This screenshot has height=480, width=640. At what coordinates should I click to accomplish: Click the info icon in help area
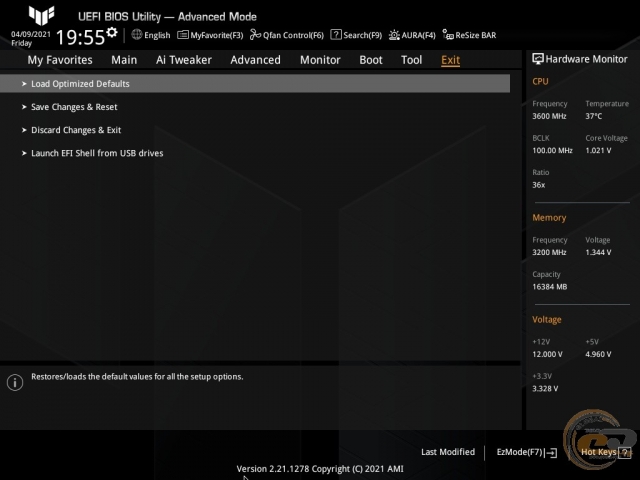coord(15,382)
